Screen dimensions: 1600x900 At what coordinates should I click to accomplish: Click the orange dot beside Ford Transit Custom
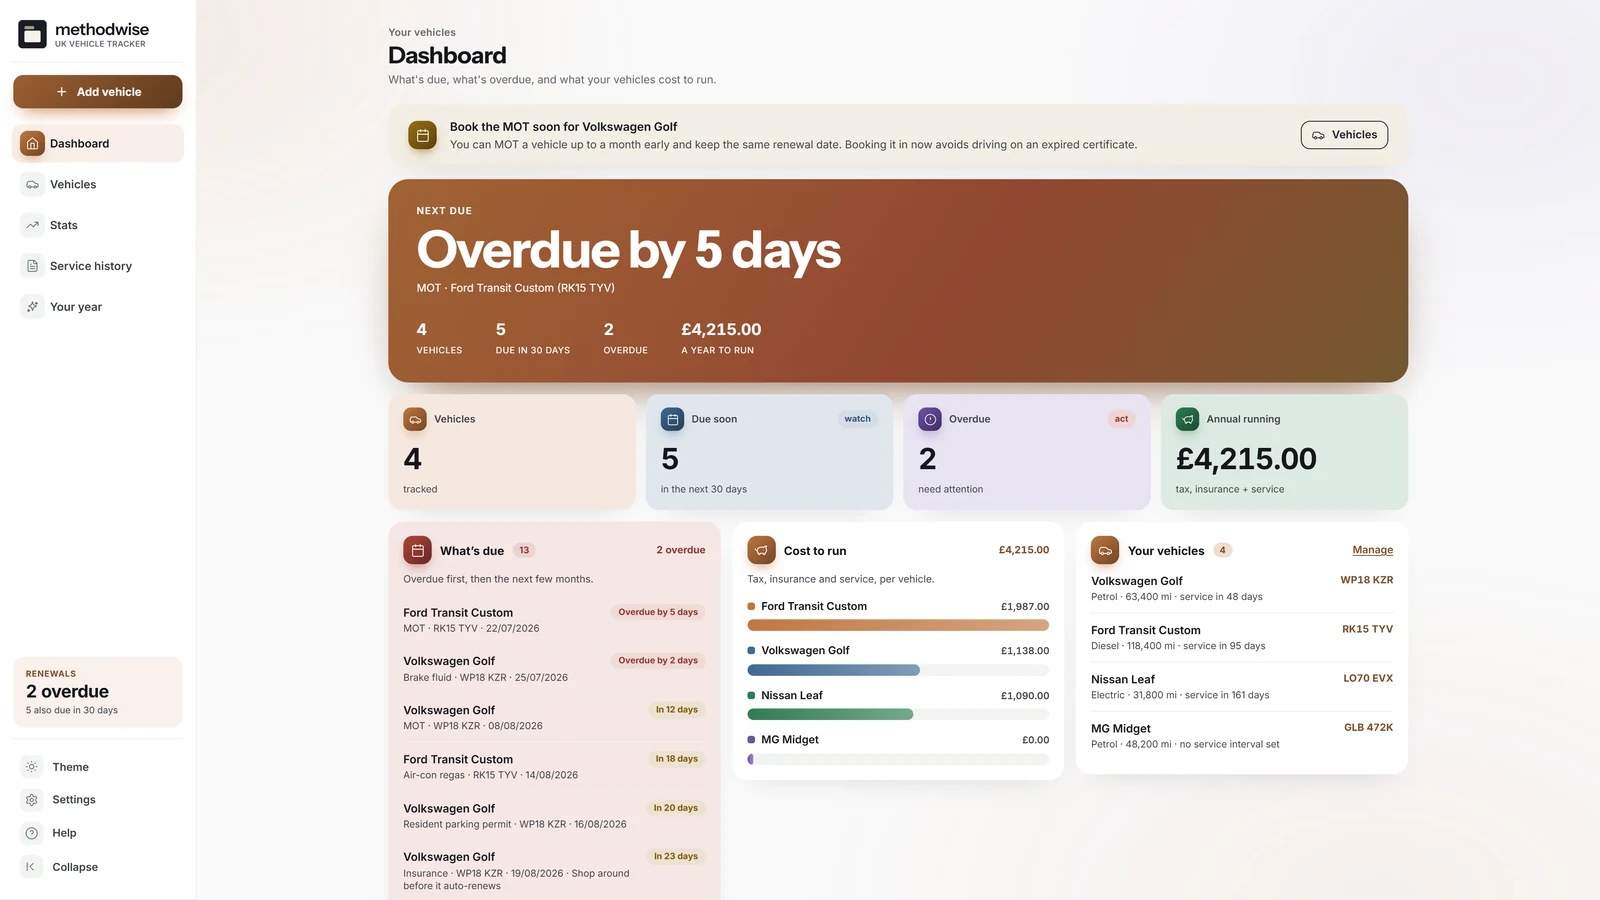pyautogui.click(x=751, y=606)
